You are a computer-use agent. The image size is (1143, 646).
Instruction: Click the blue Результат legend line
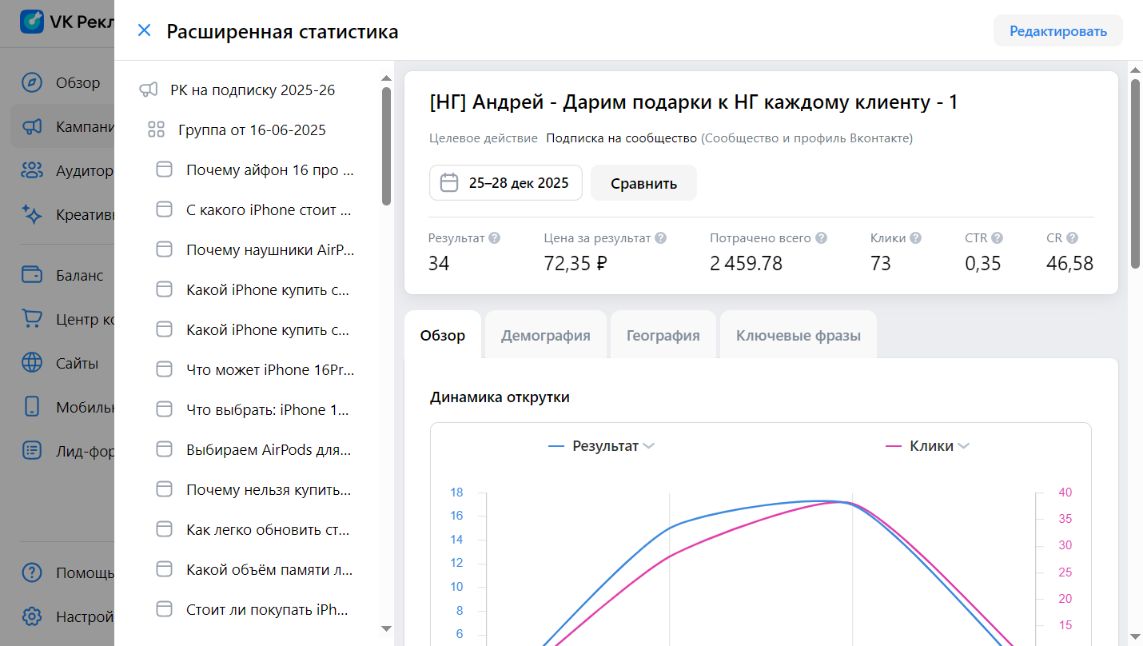tap(555, 445)
